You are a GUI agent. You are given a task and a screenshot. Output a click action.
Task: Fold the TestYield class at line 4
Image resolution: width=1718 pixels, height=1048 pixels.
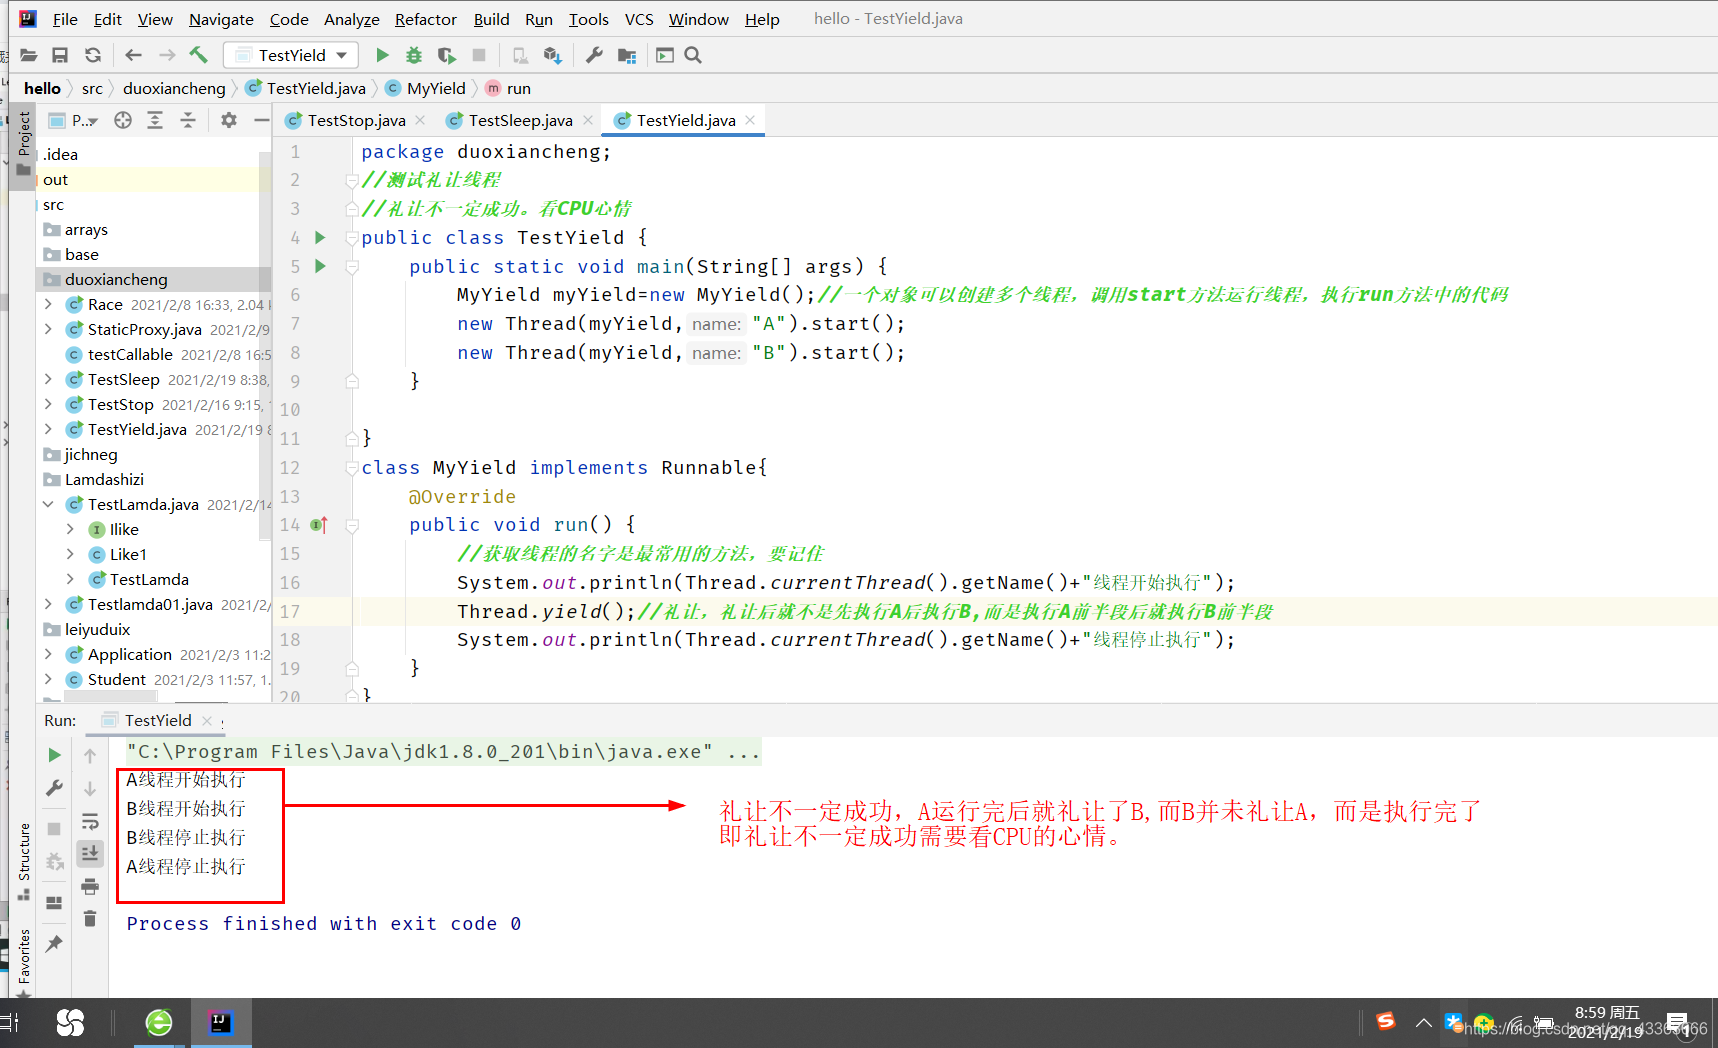[352, 238]
